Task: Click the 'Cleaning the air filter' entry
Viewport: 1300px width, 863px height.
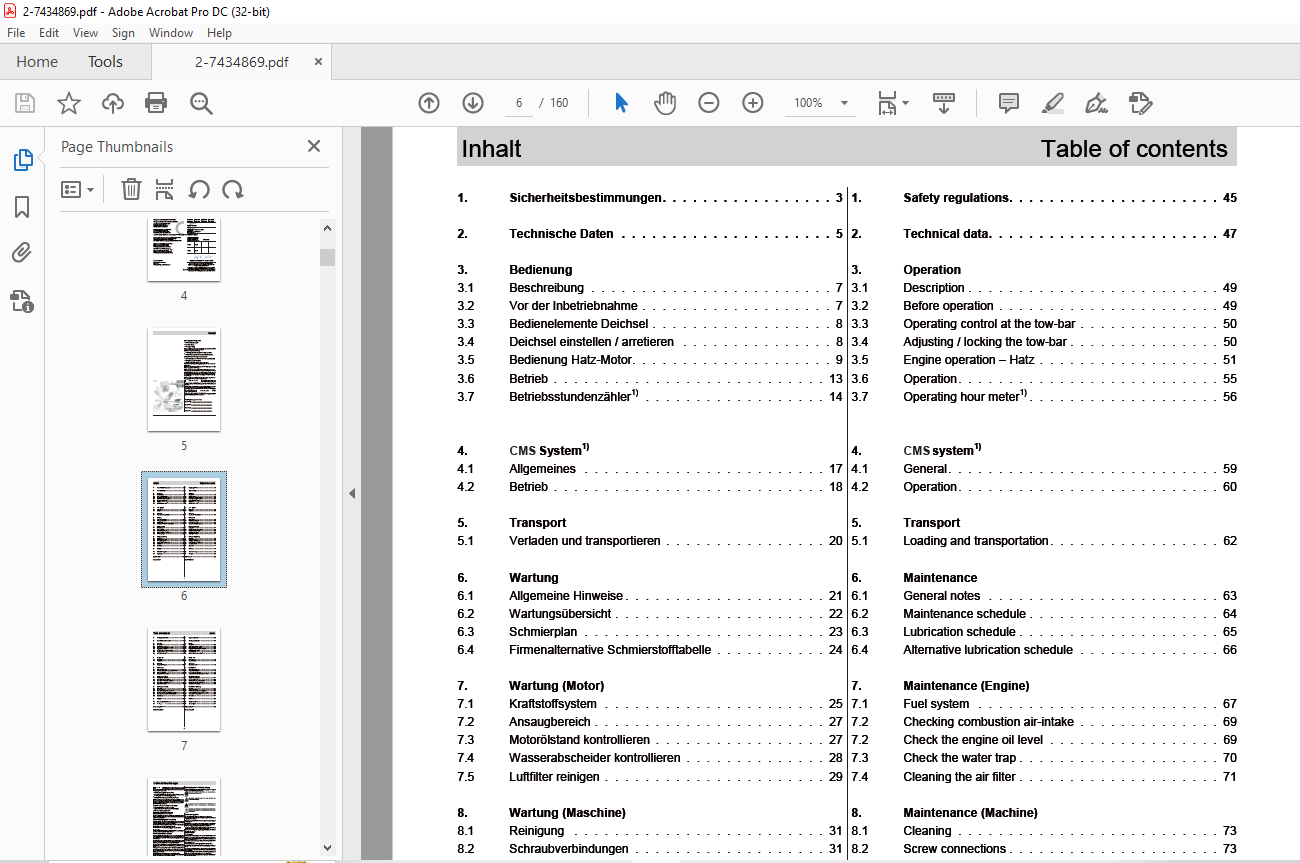Action: pos(959,777)
